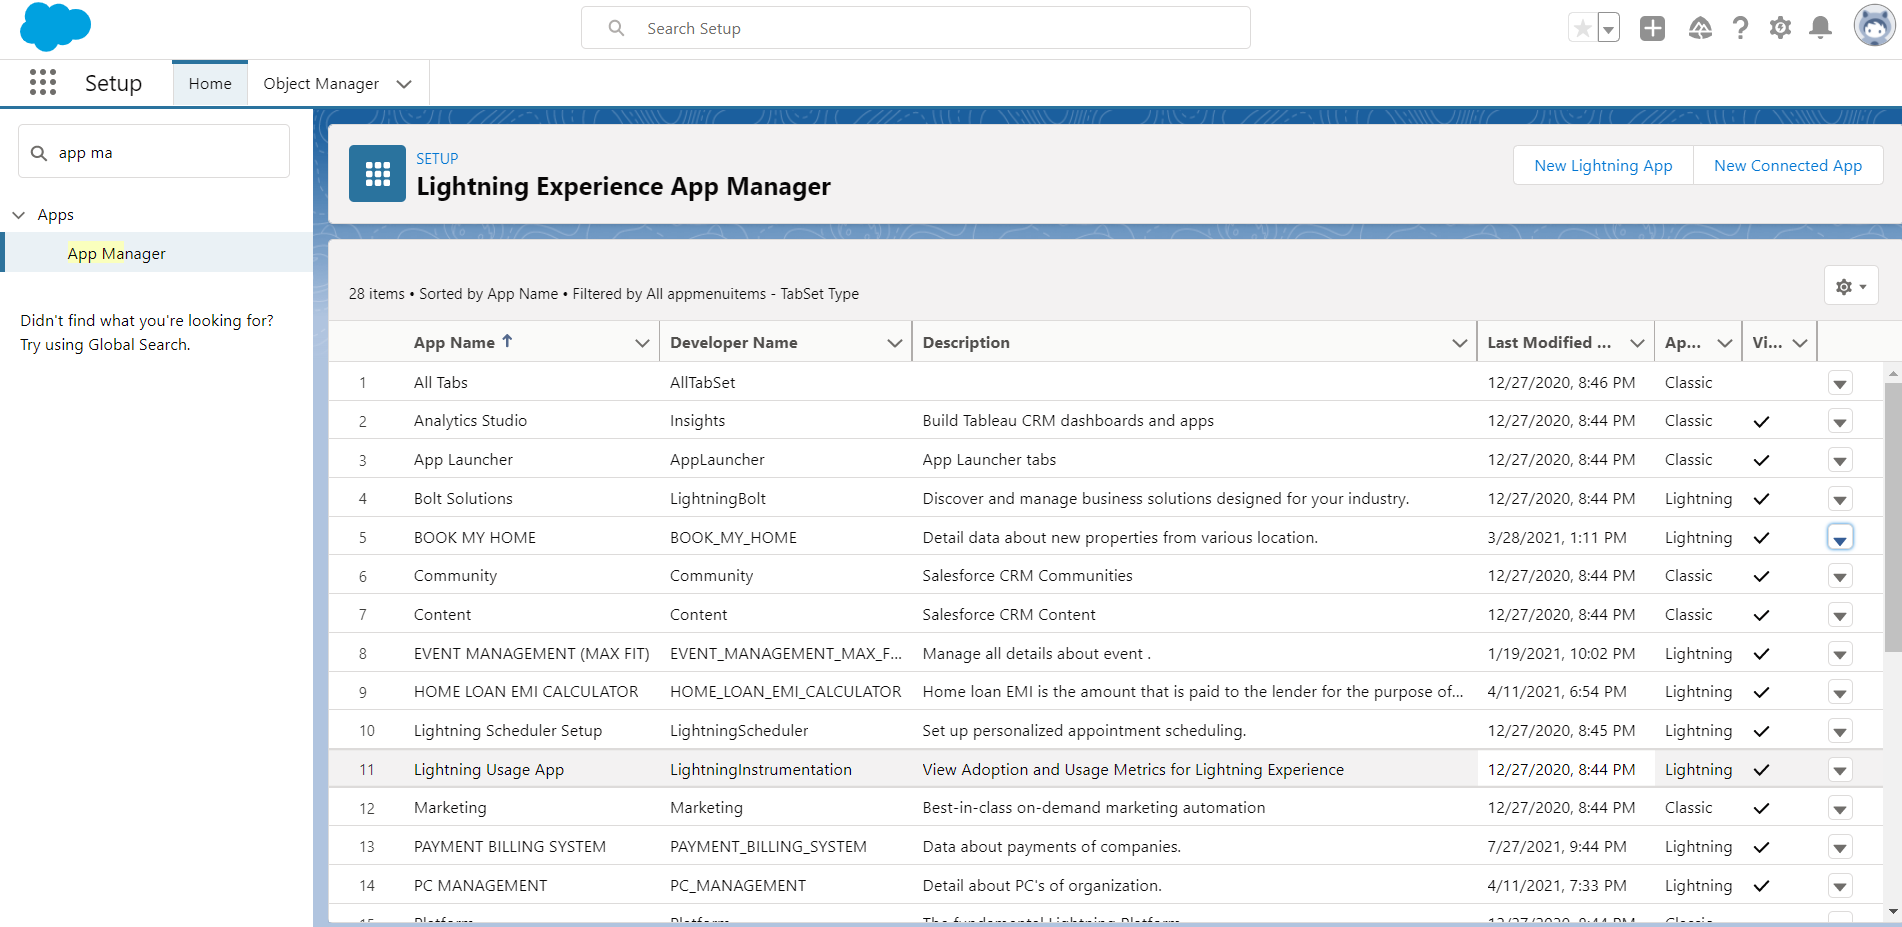
Task: Expand the Object Manager tab menu chevron
Action: pos(404,84)
